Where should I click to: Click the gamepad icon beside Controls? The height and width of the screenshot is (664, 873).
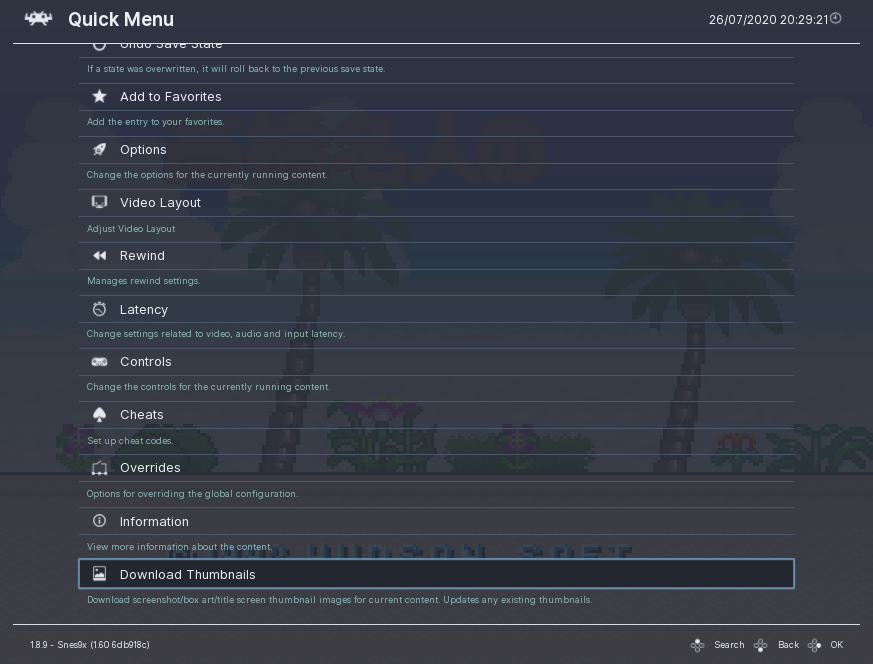[x=99, y=362]
